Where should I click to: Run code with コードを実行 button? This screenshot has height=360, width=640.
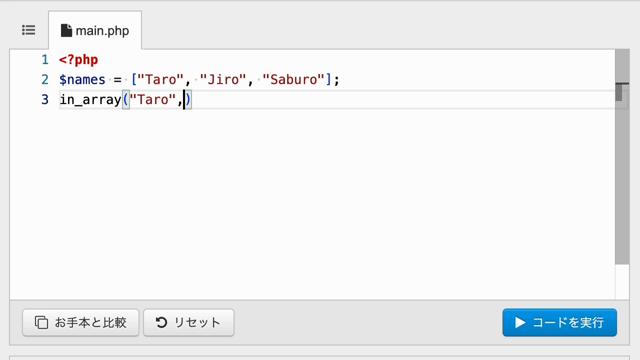tap(560, 322)
